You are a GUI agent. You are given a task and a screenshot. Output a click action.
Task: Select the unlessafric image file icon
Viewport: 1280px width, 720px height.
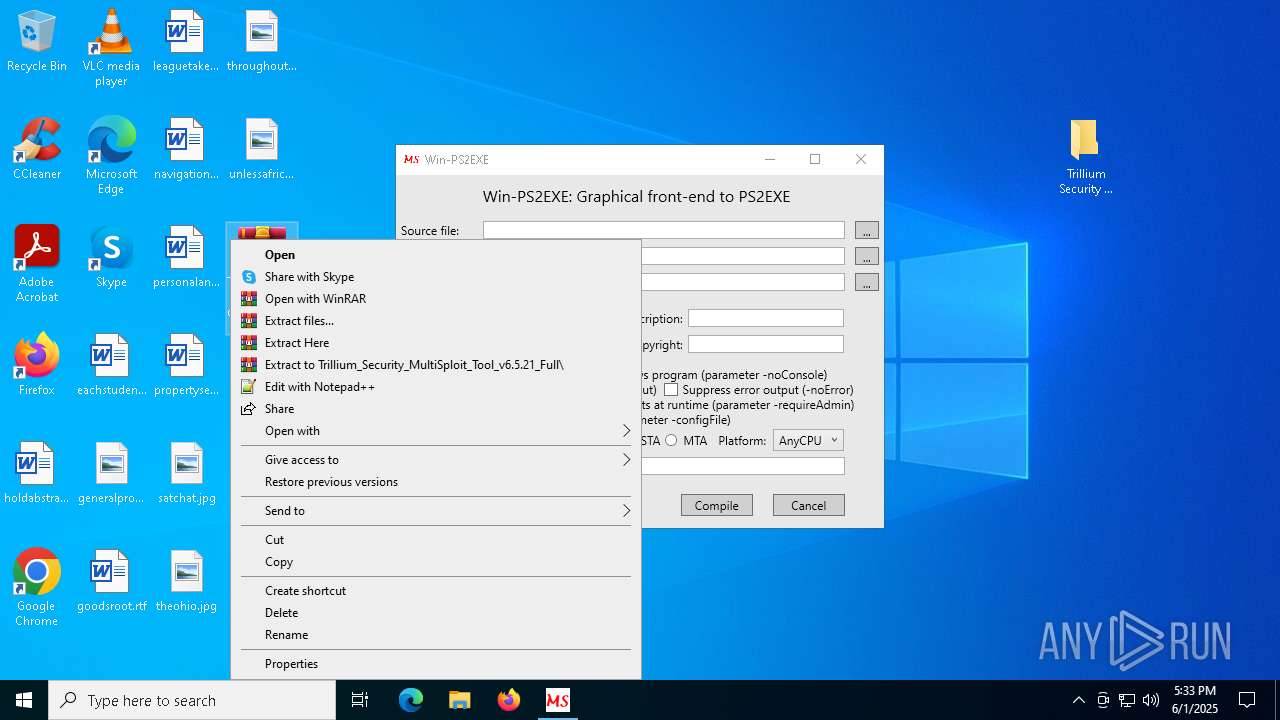click(x=261, y=150)
